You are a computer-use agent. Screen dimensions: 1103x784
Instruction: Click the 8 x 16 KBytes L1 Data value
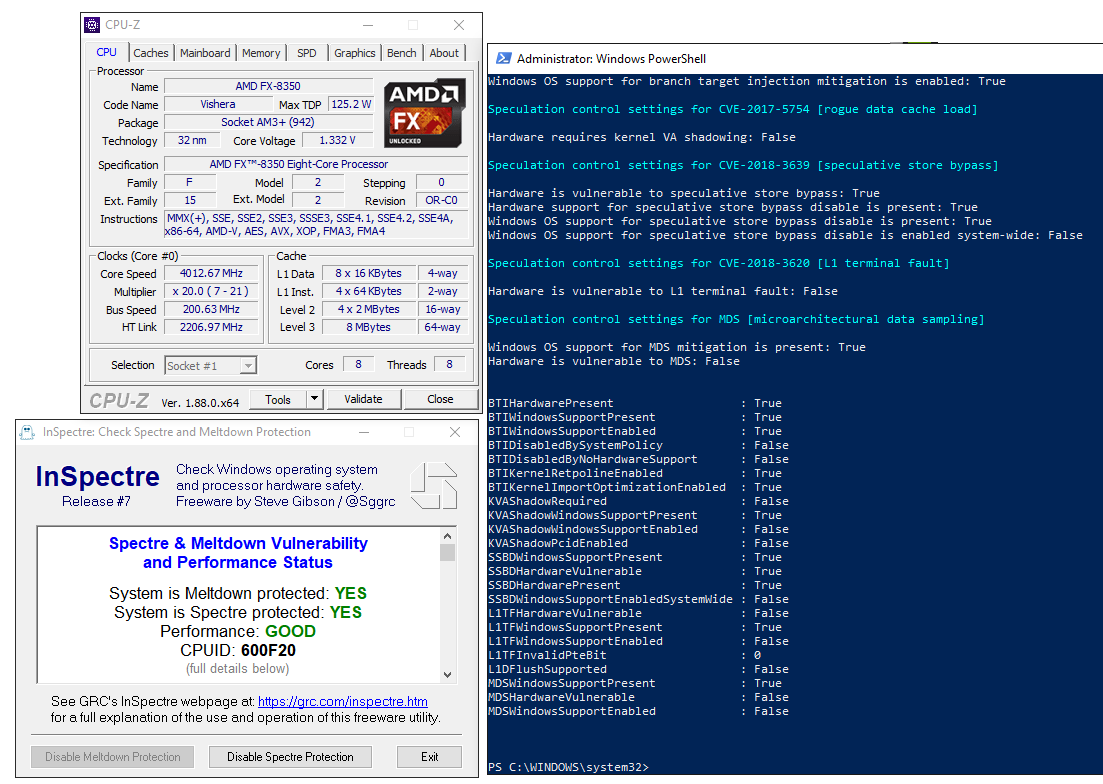(369, 274)
